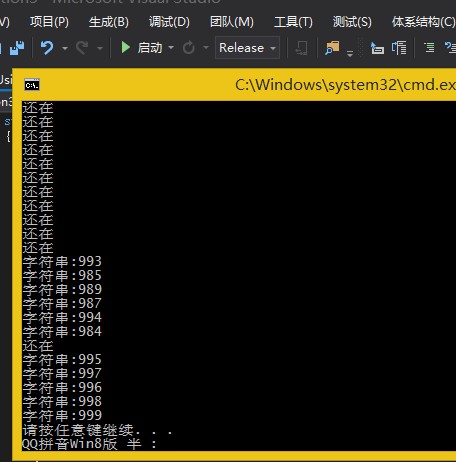
Task: Expand the 启动 target dropdown arrow
Action: click(x=171, y=48)
